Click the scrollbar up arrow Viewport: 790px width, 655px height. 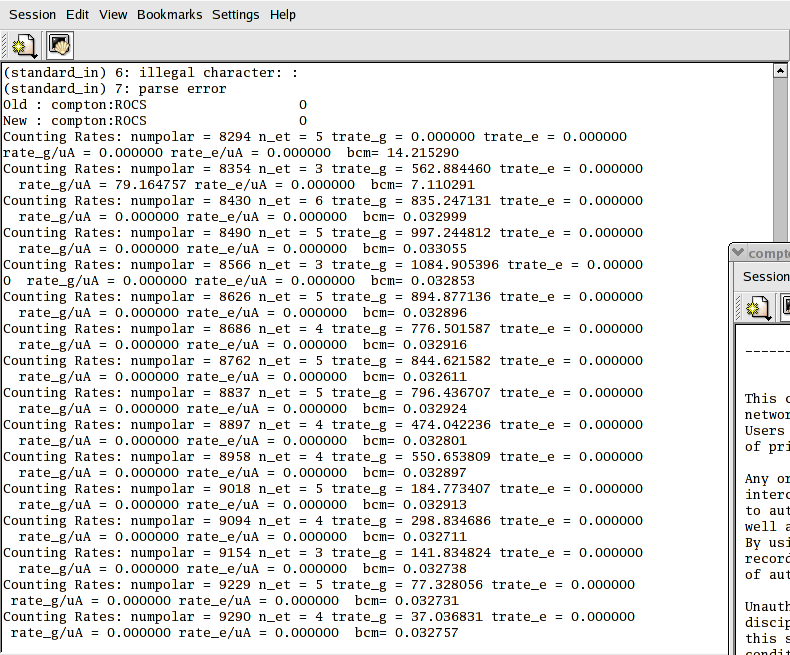point(780,71)
